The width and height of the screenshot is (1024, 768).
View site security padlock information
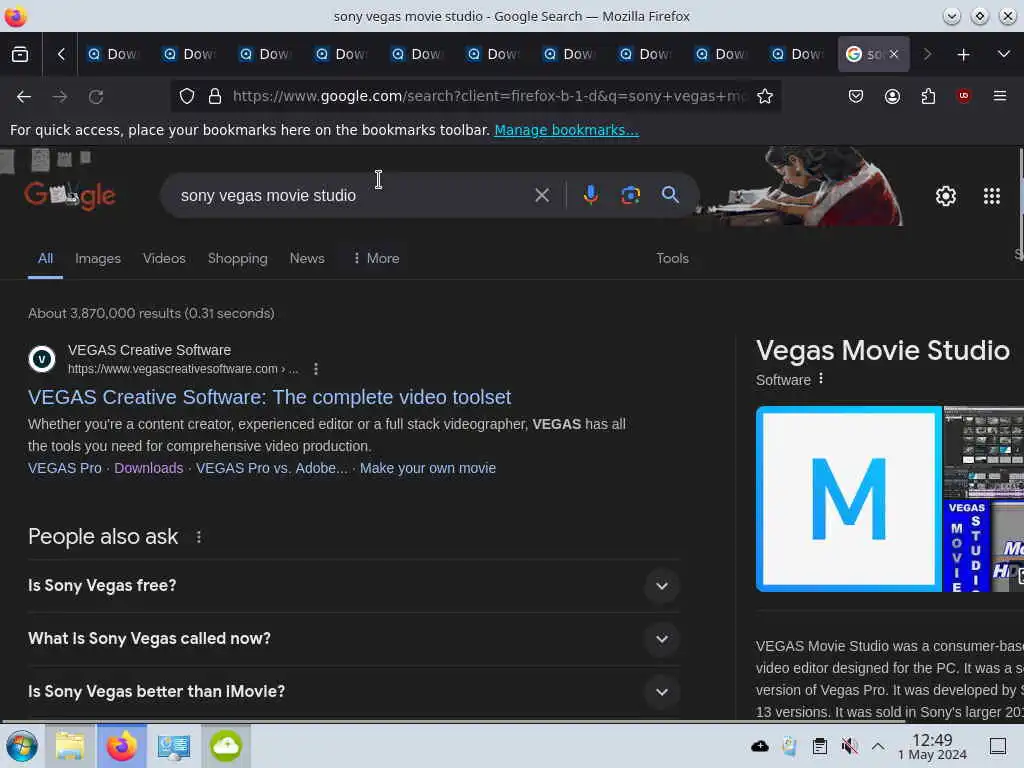215,97
